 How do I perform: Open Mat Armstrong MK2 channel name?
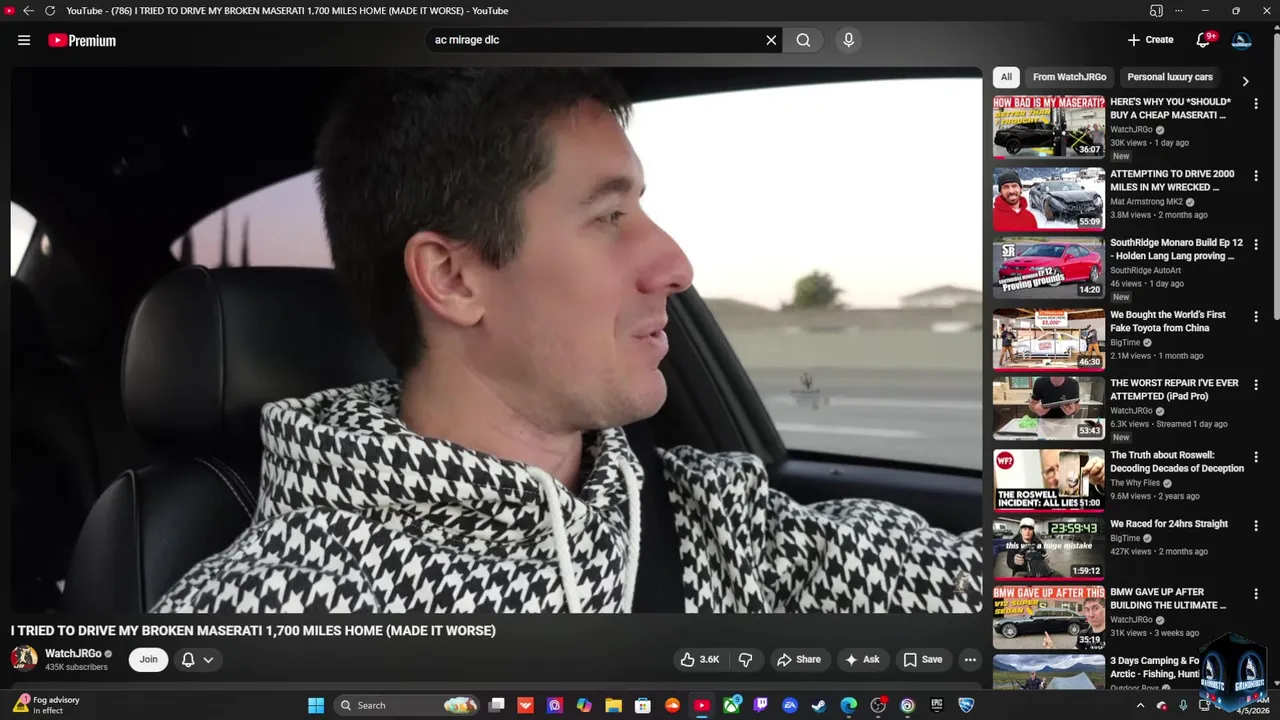click(x=1146, y=201)
